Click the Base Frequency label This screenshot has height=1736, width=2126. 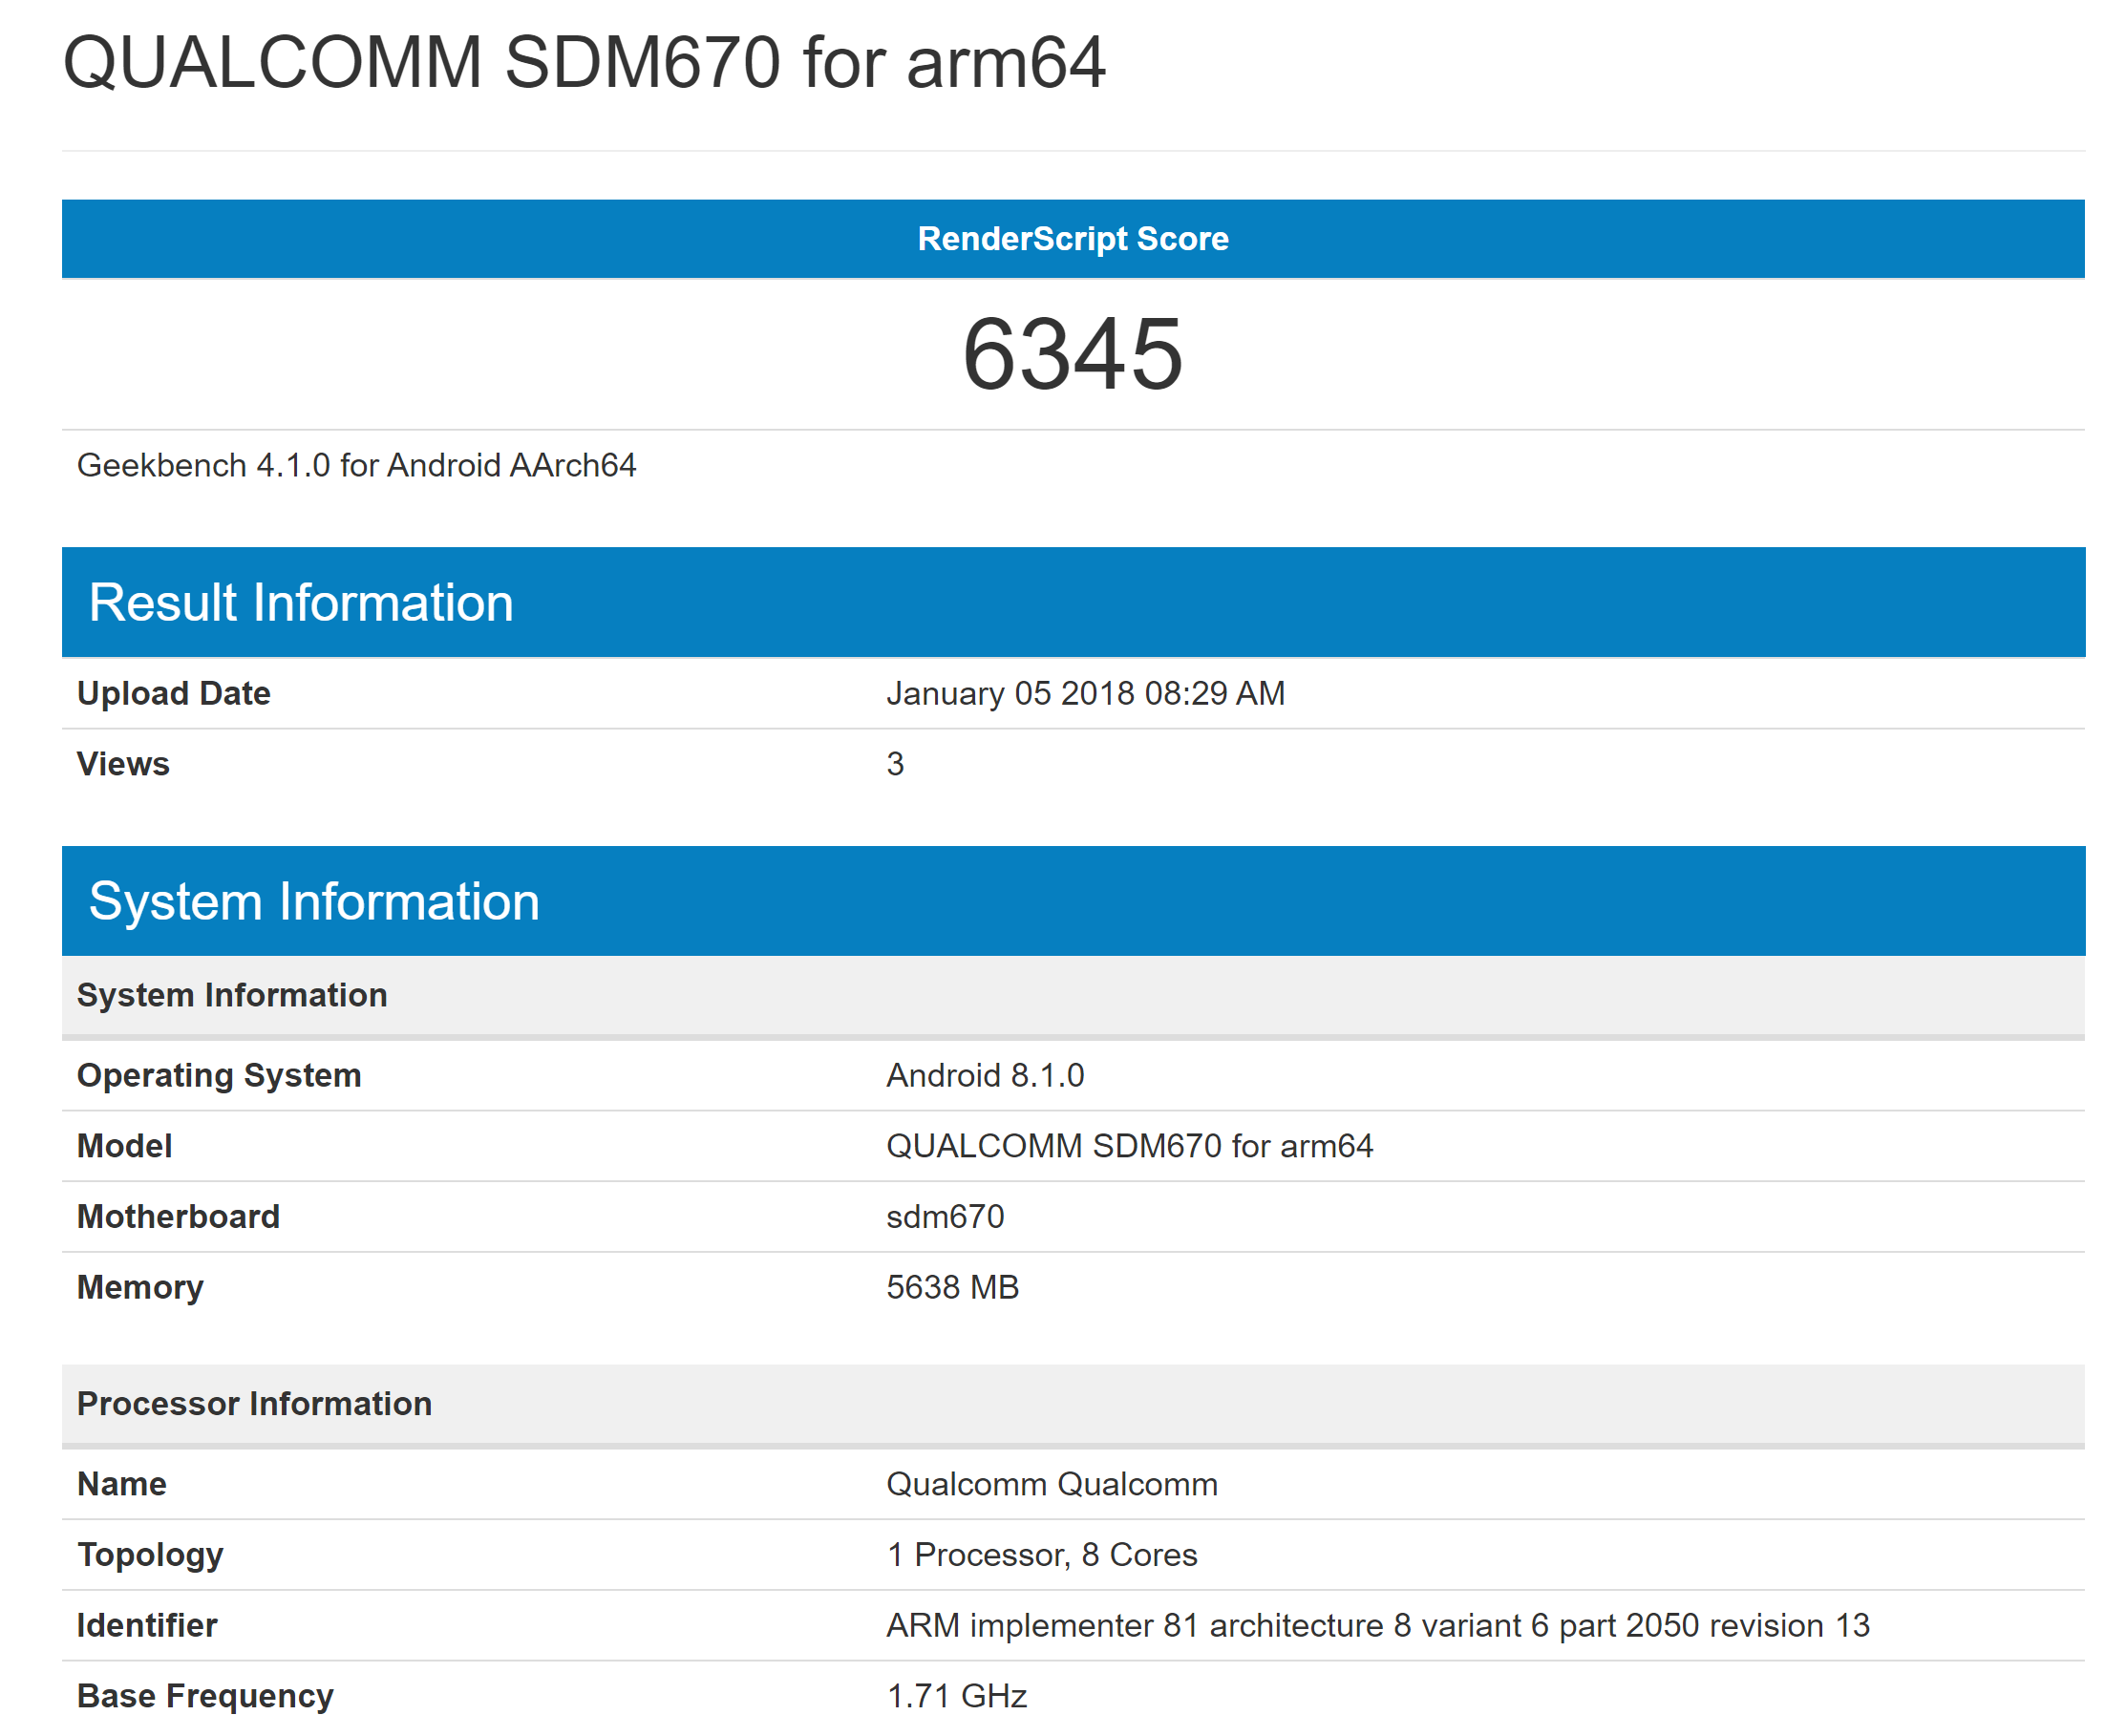coord(205,1697)
